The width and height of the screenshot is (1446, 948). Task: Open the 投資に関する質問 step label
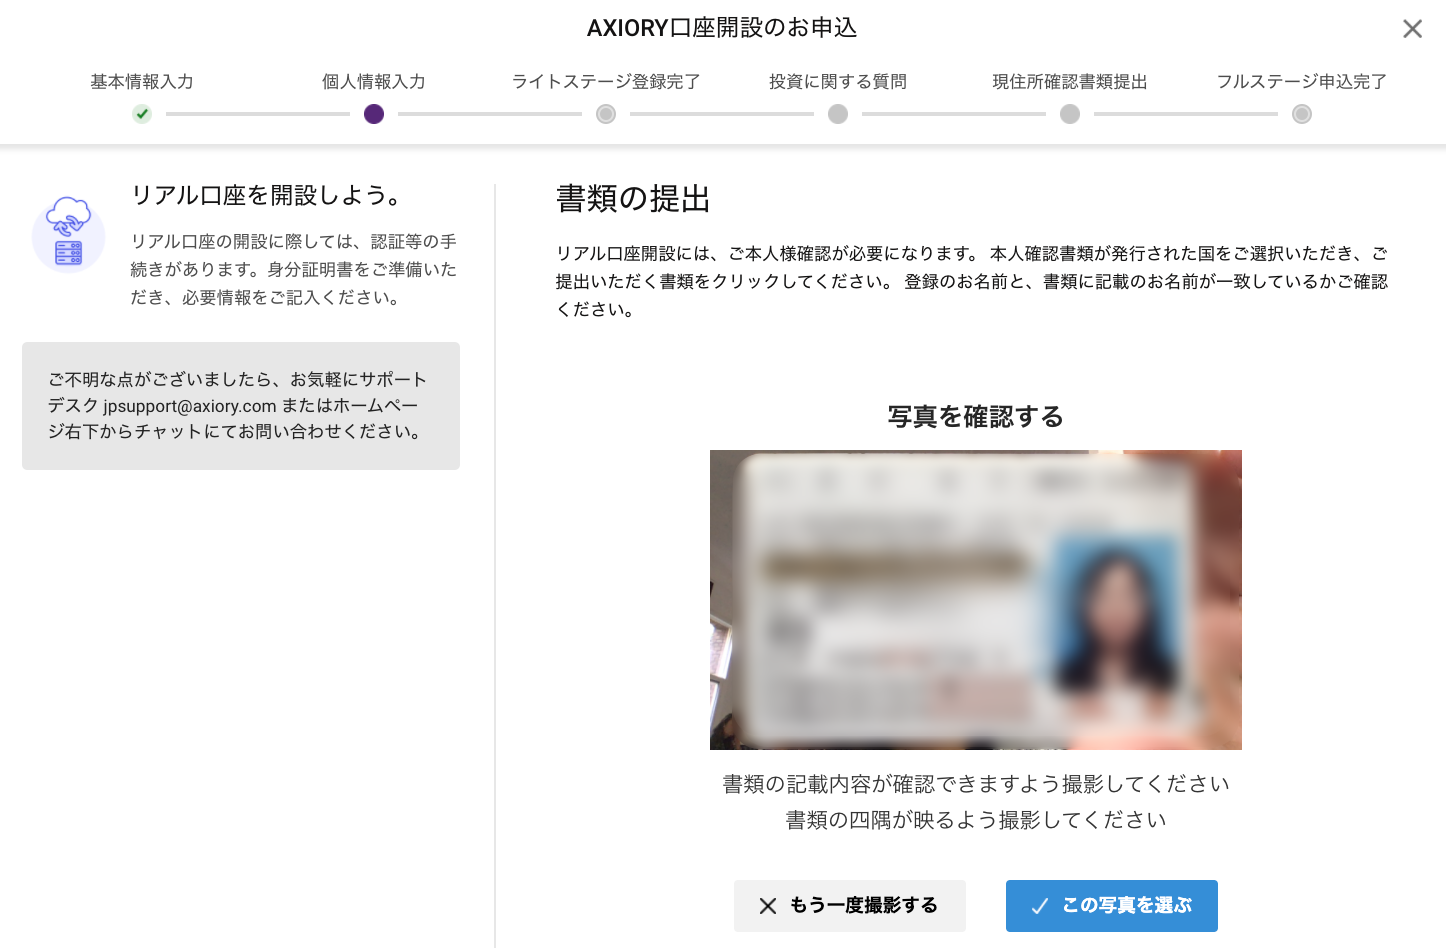[x=838, y=82]
